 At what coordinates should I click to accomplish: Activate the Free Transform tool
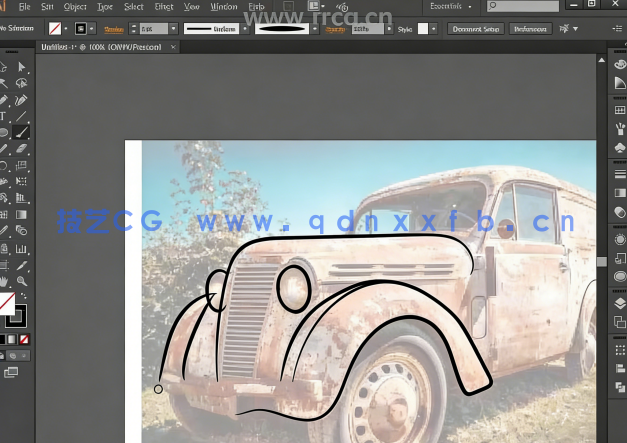click(21, 181)
